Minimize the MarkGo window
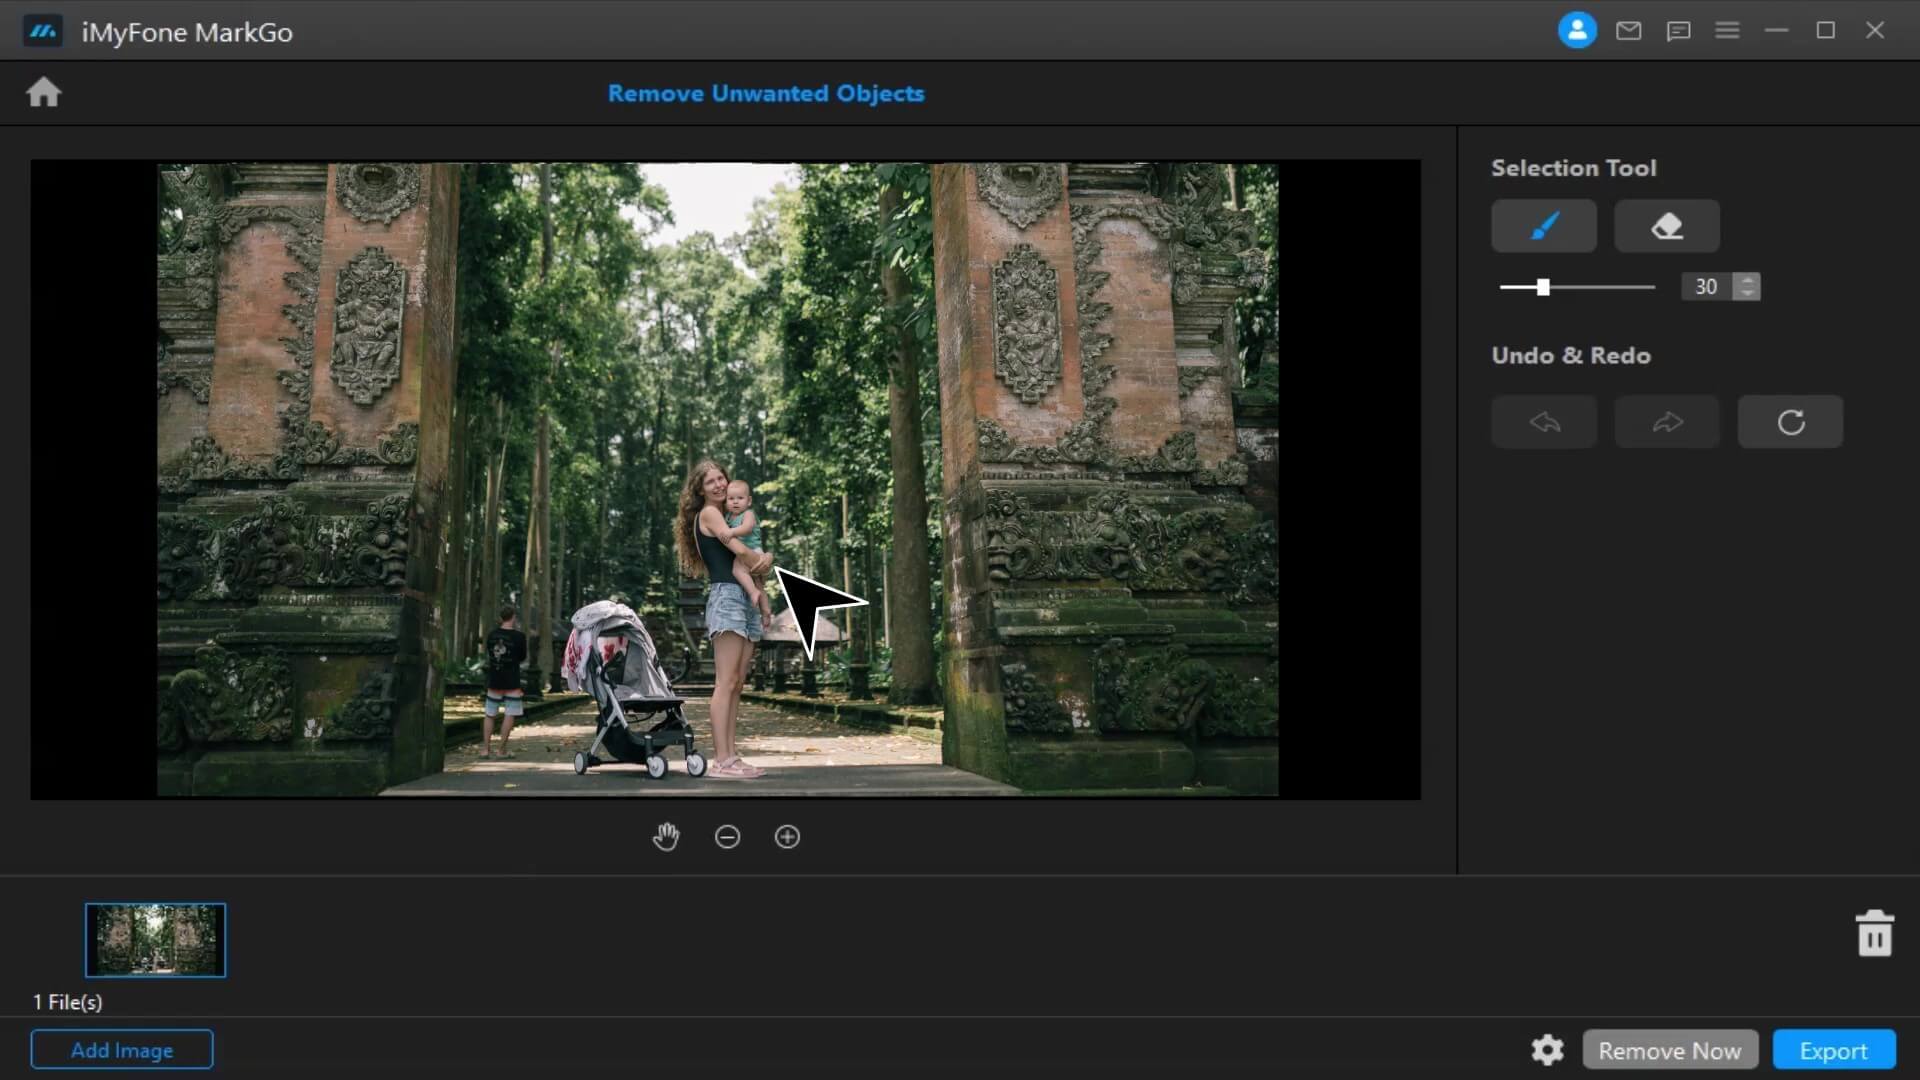Image resolution: width=1920 pixels, height=1080 pixels. click(1776, 31)
